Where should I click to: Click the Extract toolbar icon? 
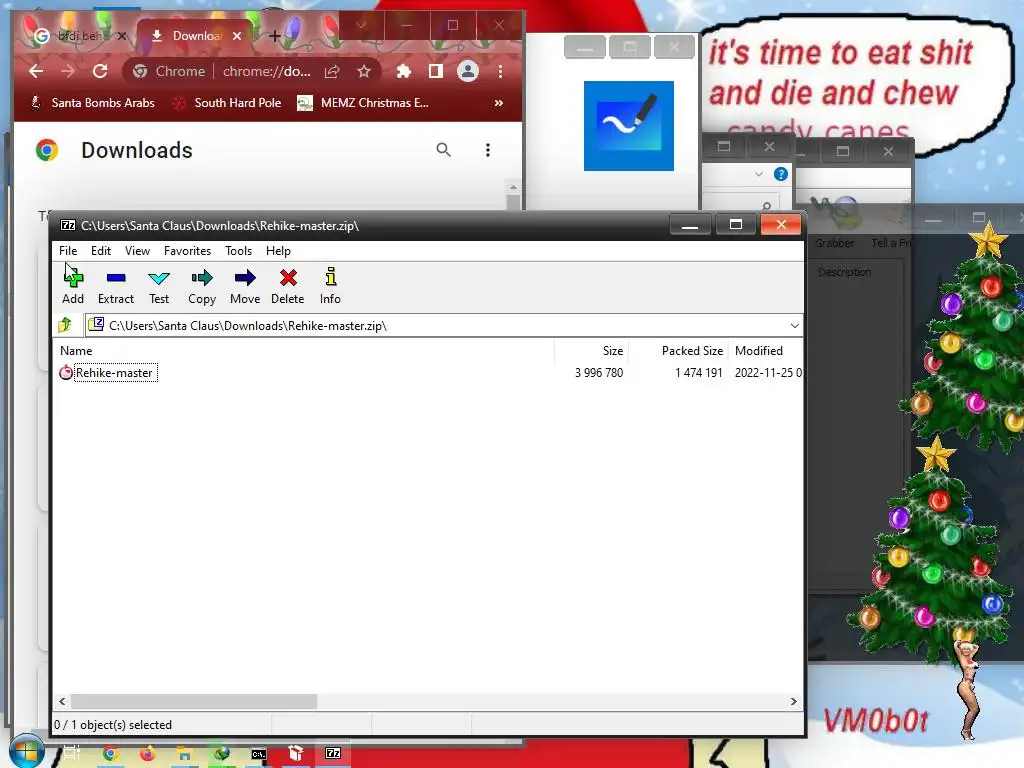[x=116, y=285]
